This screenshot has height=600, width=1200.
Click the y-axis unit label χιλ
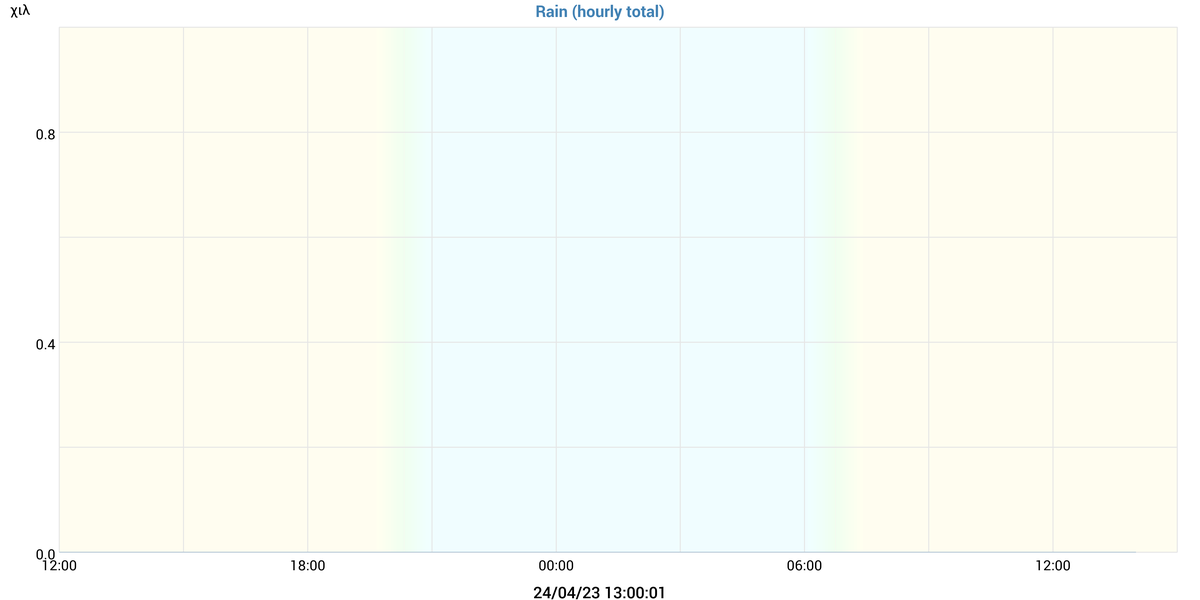click(x=20, y=12)
